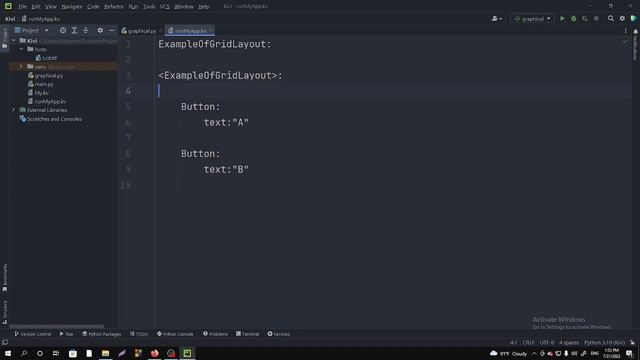Click Expand All icon in Project panel
Screen dimensions: 640x360
coord(74,31)
